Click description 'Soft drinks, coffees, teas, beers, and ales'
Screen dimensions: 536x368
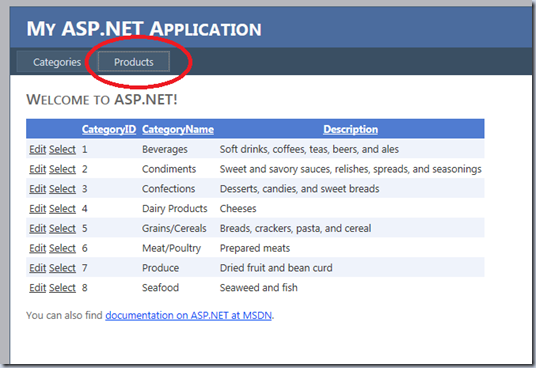[x=309, y=149]
